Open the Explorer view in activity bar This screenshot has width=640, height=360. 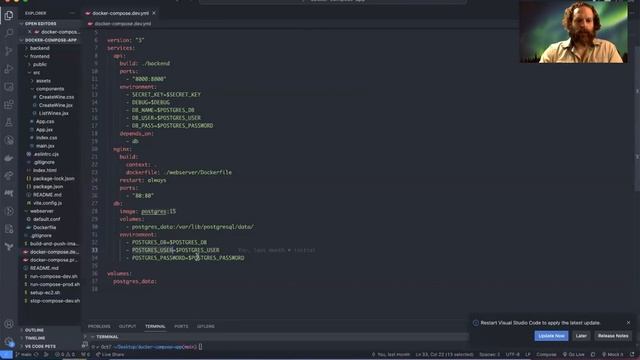click(9, 16)
